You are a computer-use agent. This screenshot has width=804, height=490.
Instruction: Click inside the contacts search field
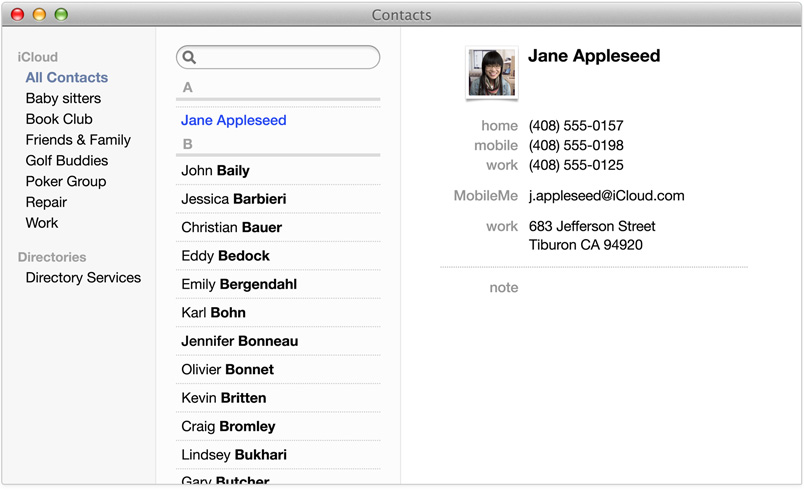click(285, 58)
